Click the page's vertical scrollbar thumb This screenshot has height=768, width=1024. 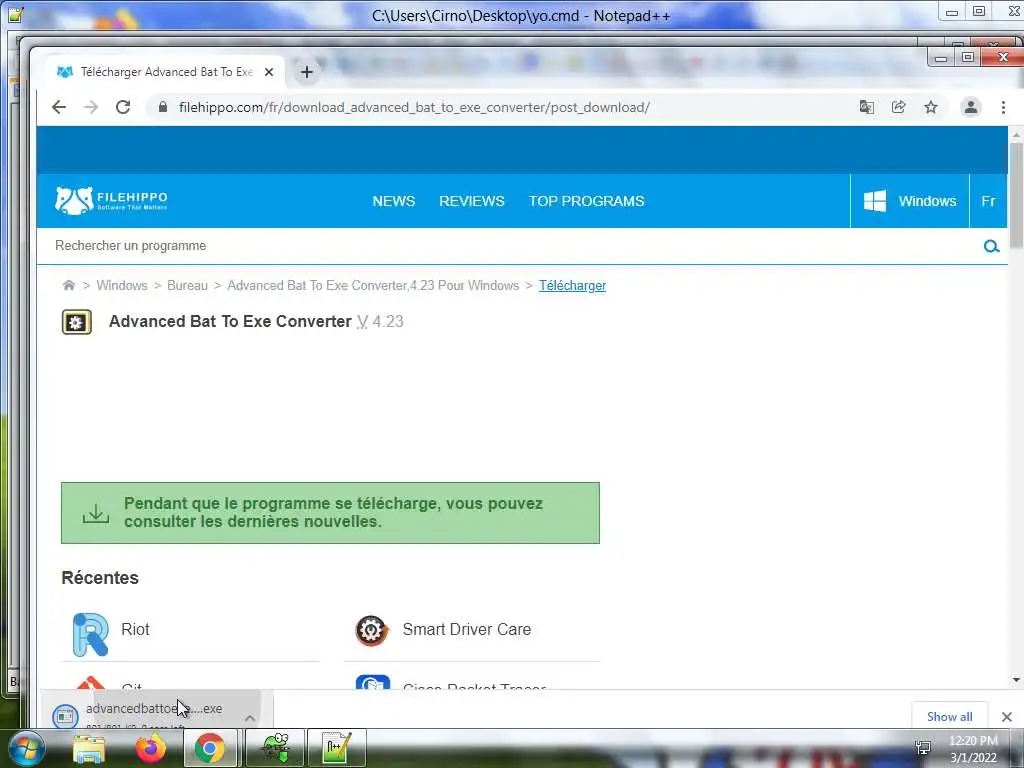click(1016, 195)
